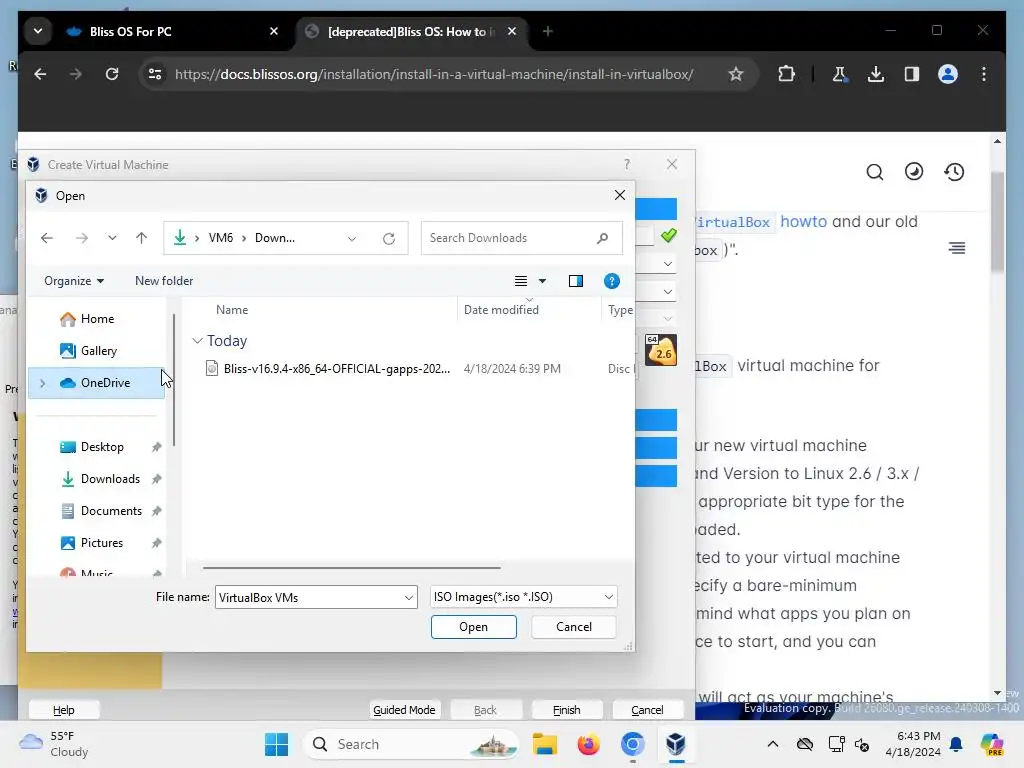Show hidden system tray icons
Viewport: 1024px width, 768px height.
(x=773, y=744)
